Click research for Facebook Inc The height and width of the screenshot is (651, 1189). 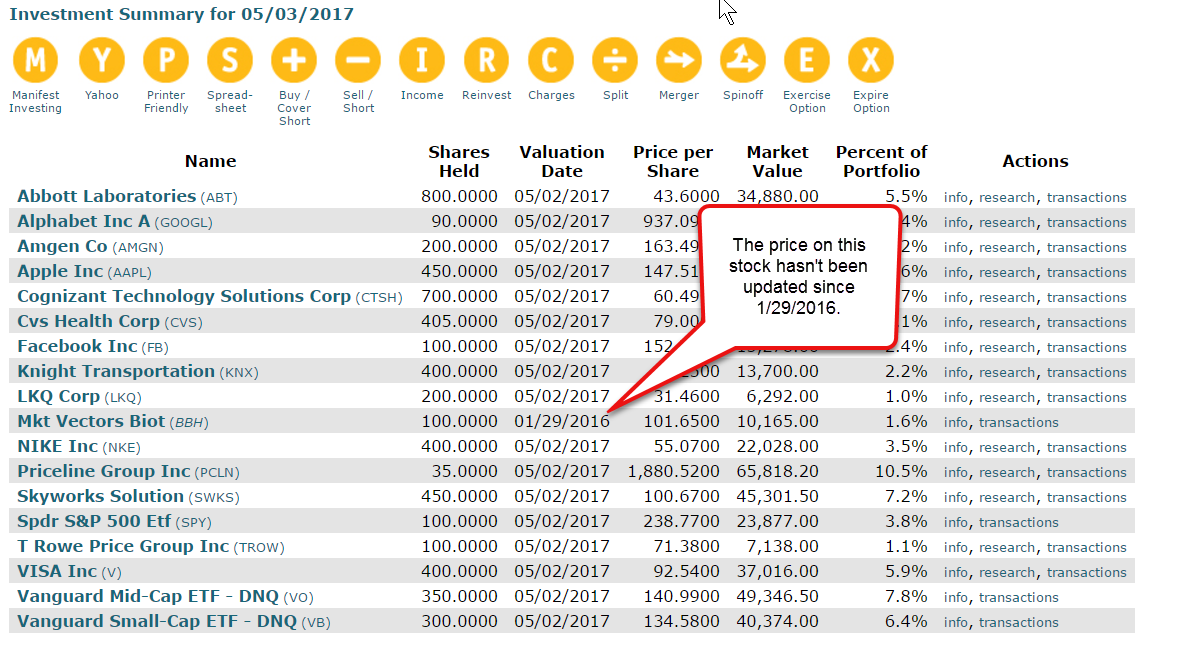click(1007, 347)
